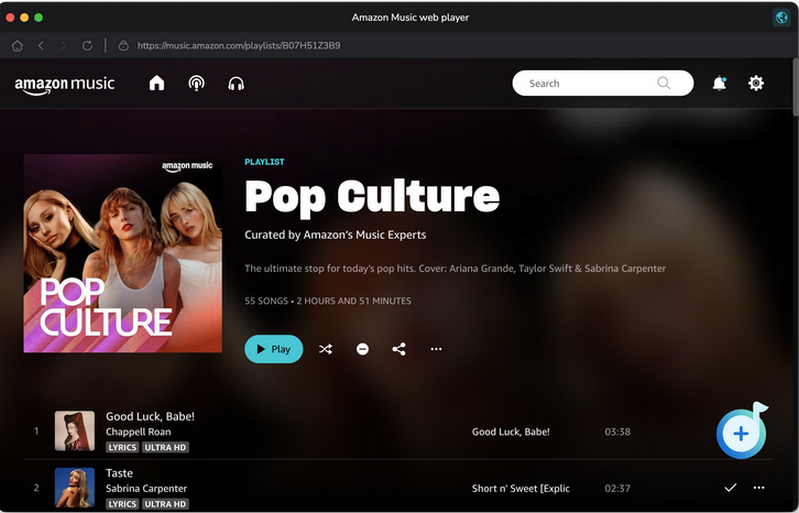Go back with the browser arrow

coord(41,46)
